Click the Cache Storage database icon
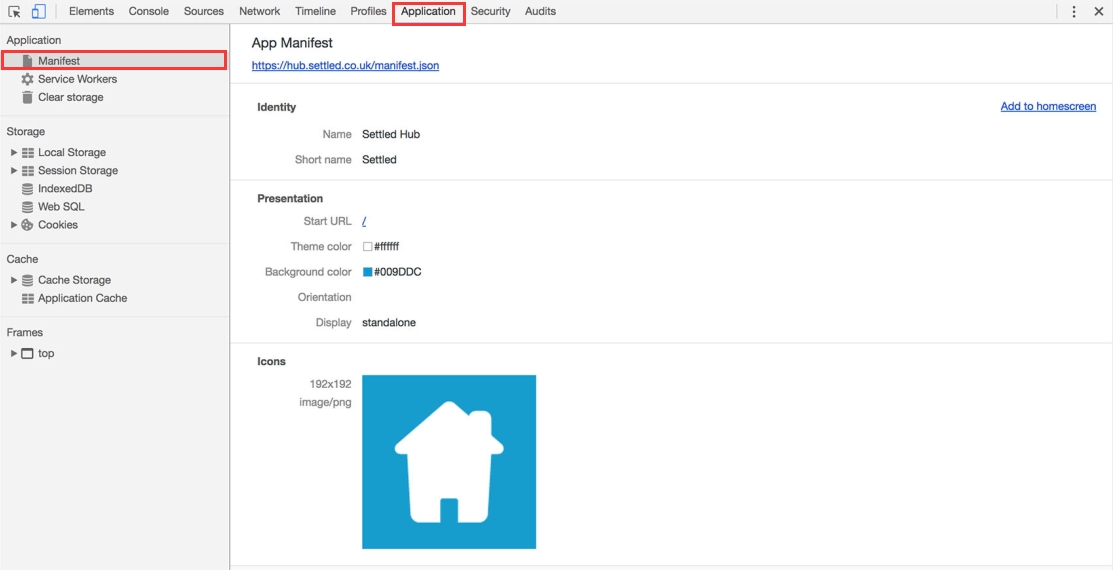The image size is (1116, 570). tap(27, 280)
